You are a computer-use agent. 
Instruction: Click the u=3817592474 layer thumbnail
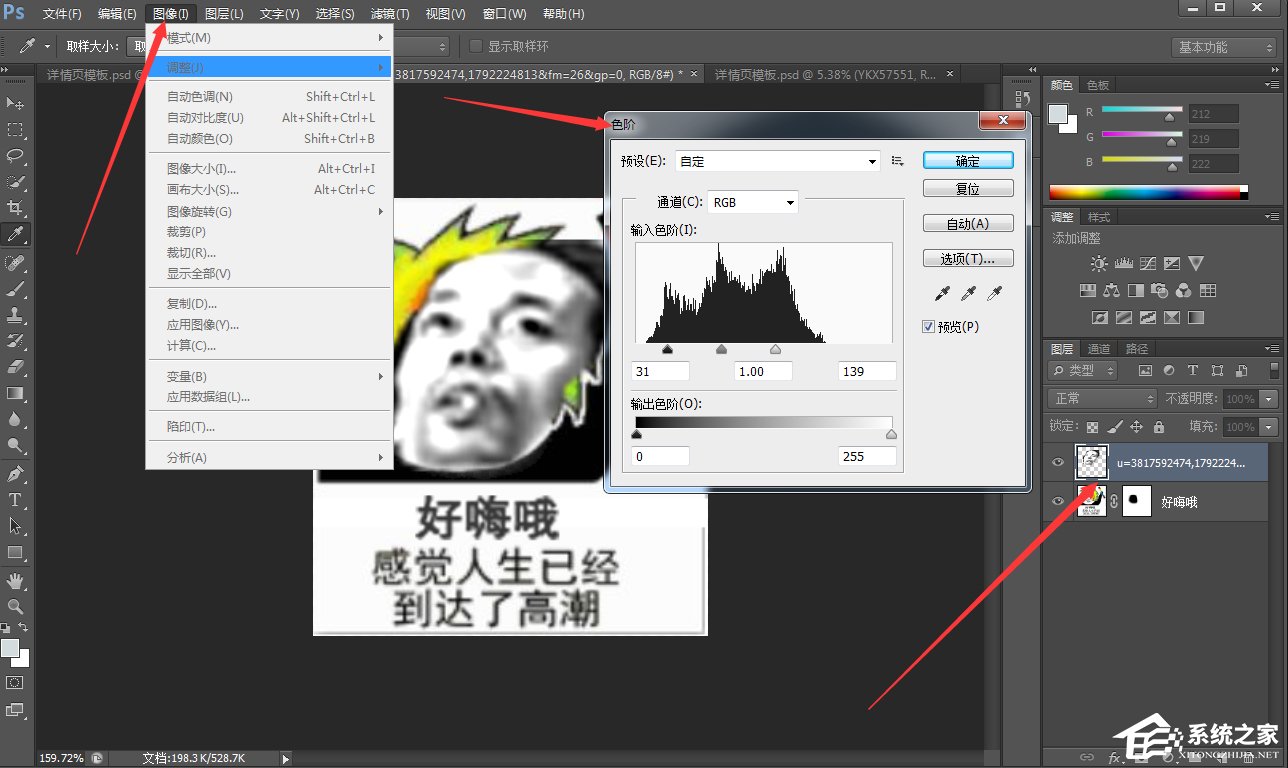tap(1092, 462)
